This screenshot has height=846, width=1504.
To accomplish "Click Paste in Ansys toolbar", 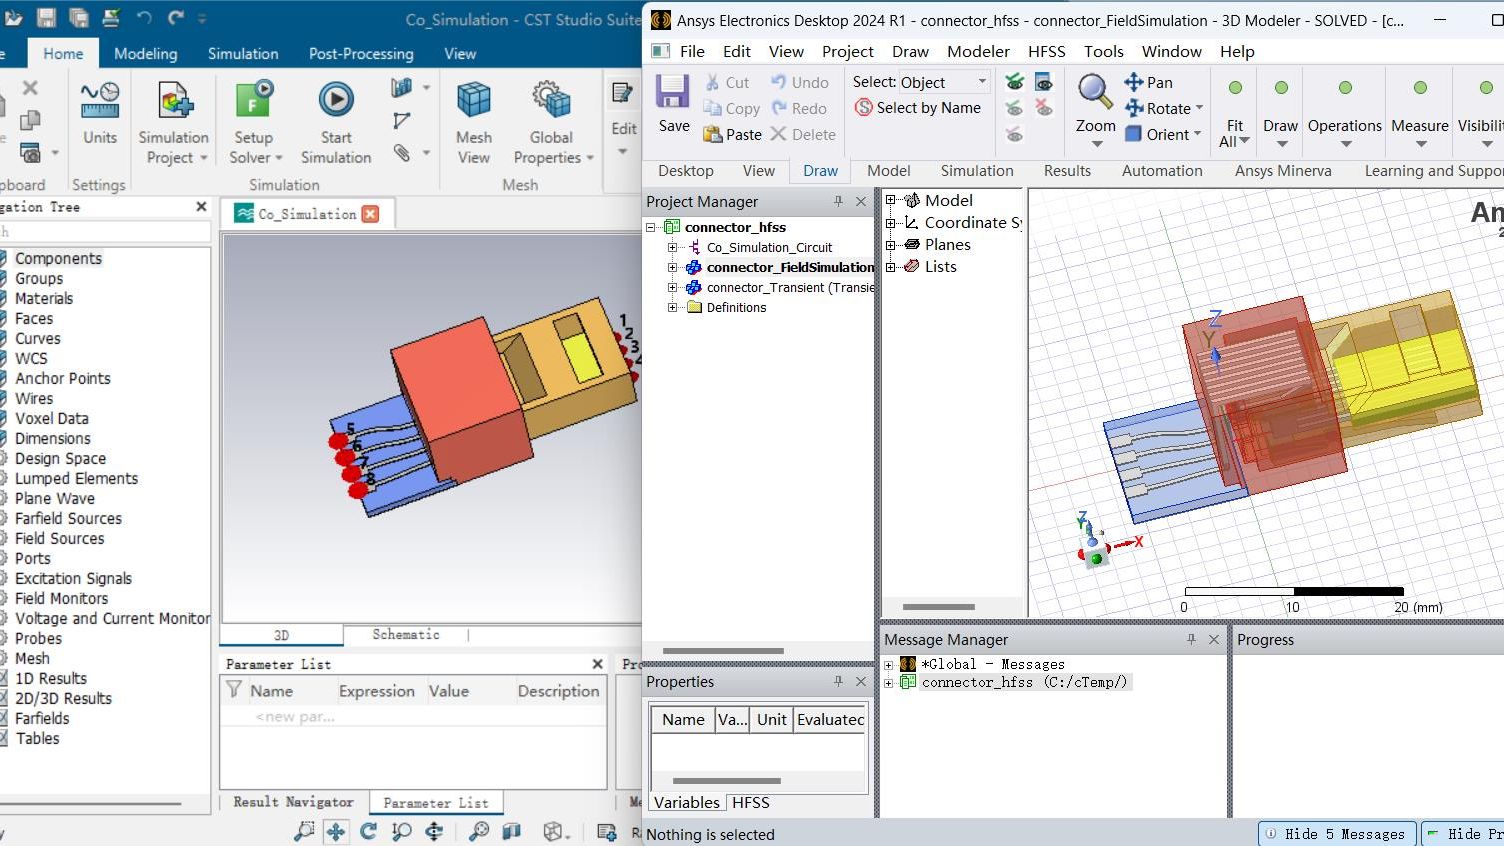I will click(733, 134).
